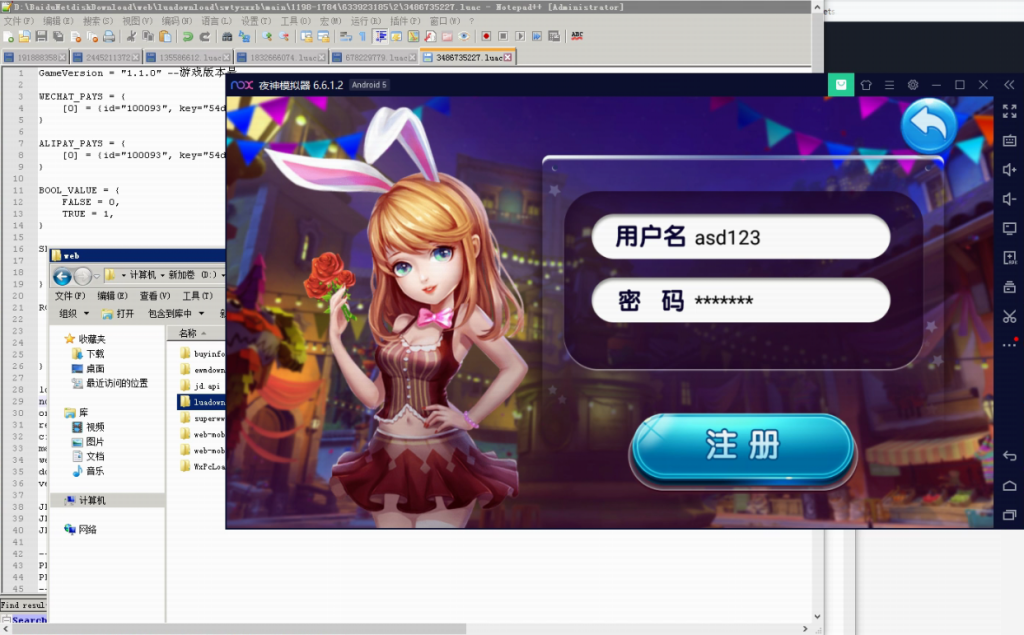Click the 注册 register button

coord(742,446)
